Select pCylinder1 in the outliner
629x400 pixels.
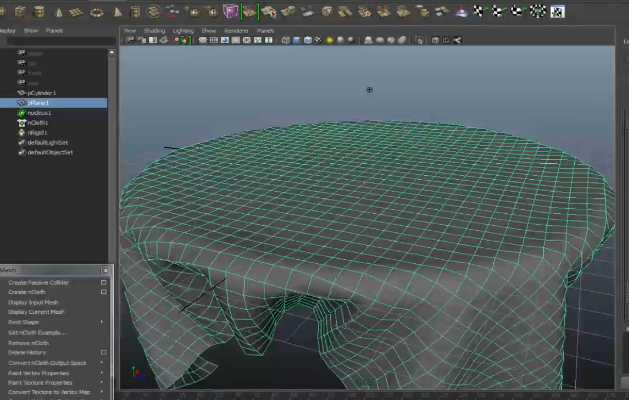pyautogui.click(x=41, y=93)
